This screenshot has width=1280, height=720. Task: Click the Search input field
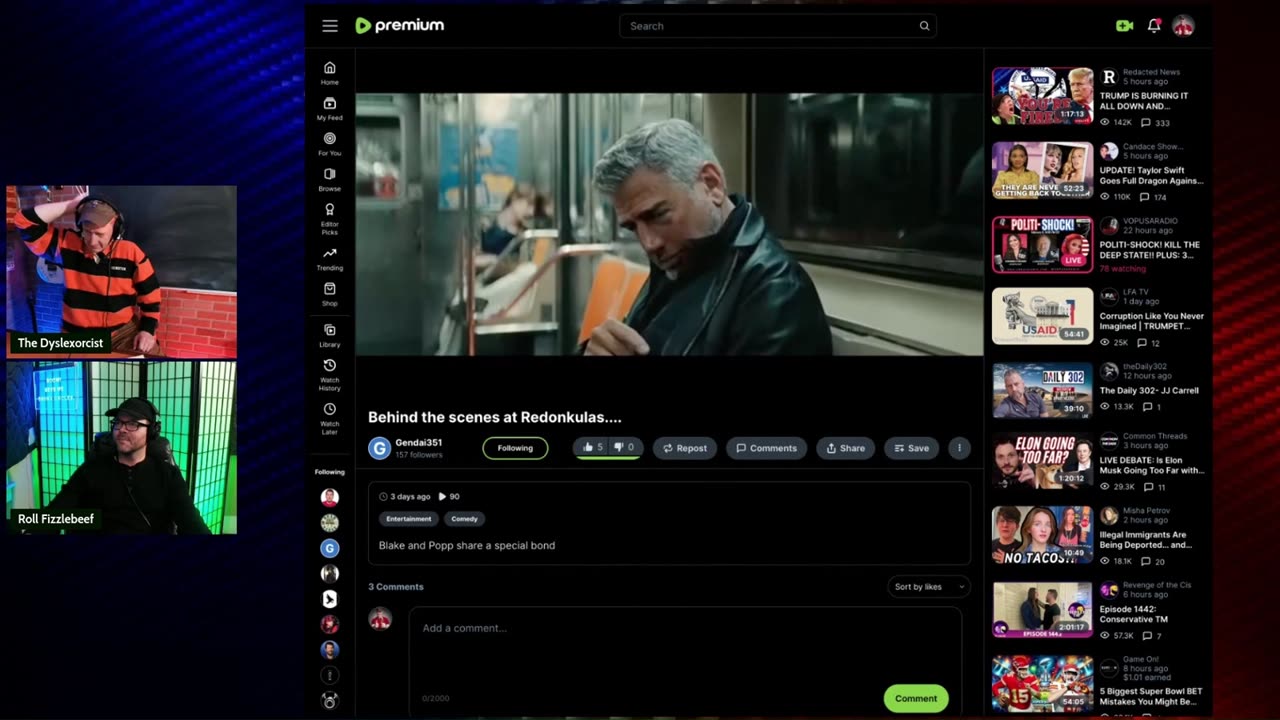pyautogui.click(x=777, y=26)
